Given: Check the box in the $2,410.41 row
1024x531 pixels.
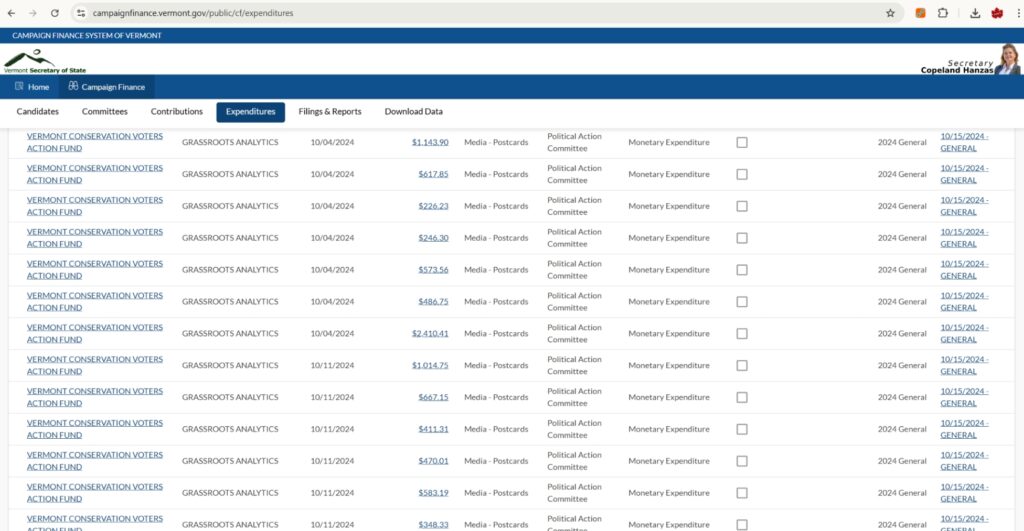Looking at the screenshot, I should [742, 334].
